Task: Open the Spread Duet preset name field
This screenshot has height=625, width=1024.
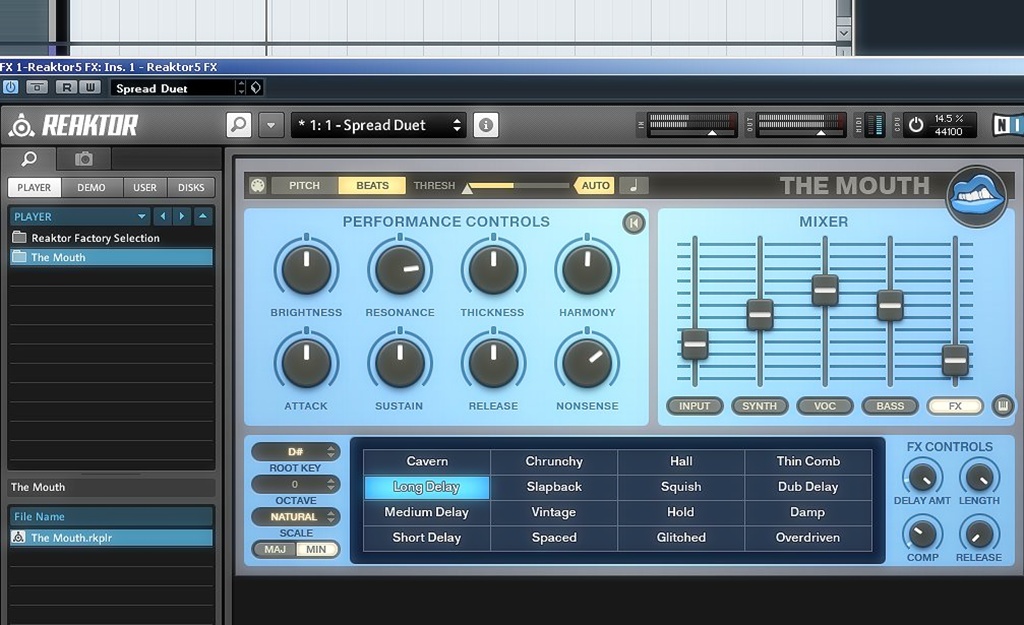Action: pyautogui.click(x=173, y=88)
